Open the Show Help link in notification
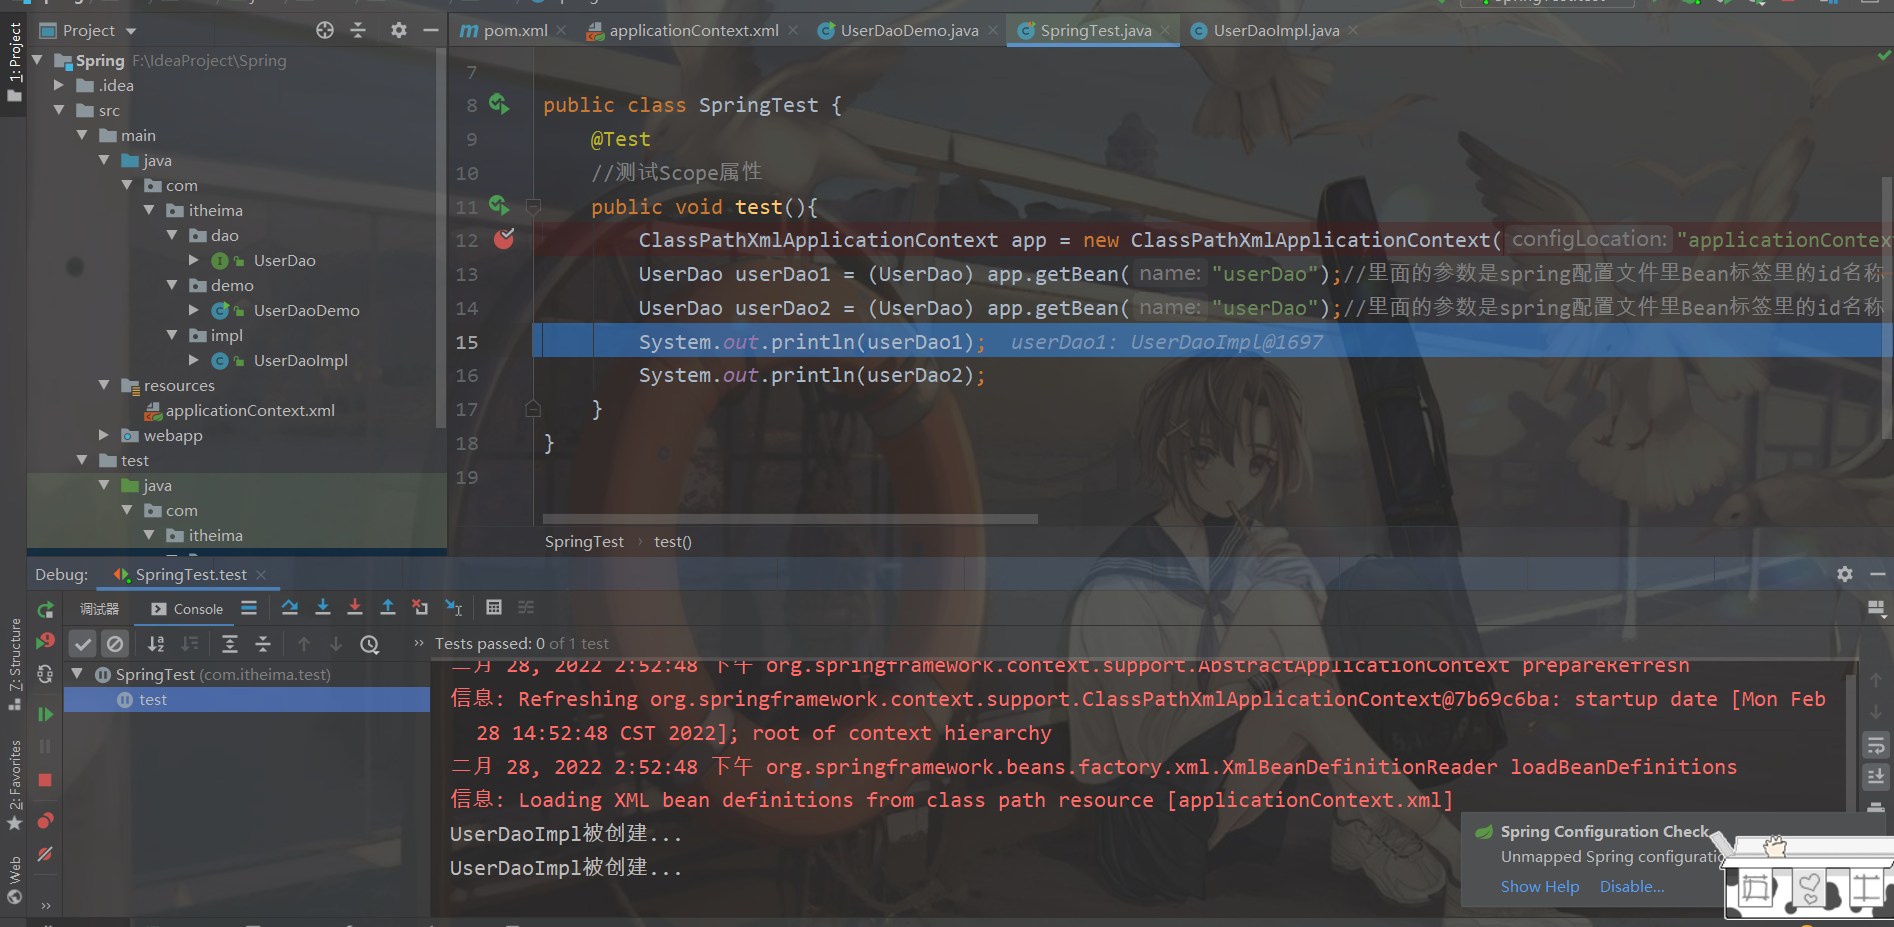Screen dimensions: 1894x927 1540,887
